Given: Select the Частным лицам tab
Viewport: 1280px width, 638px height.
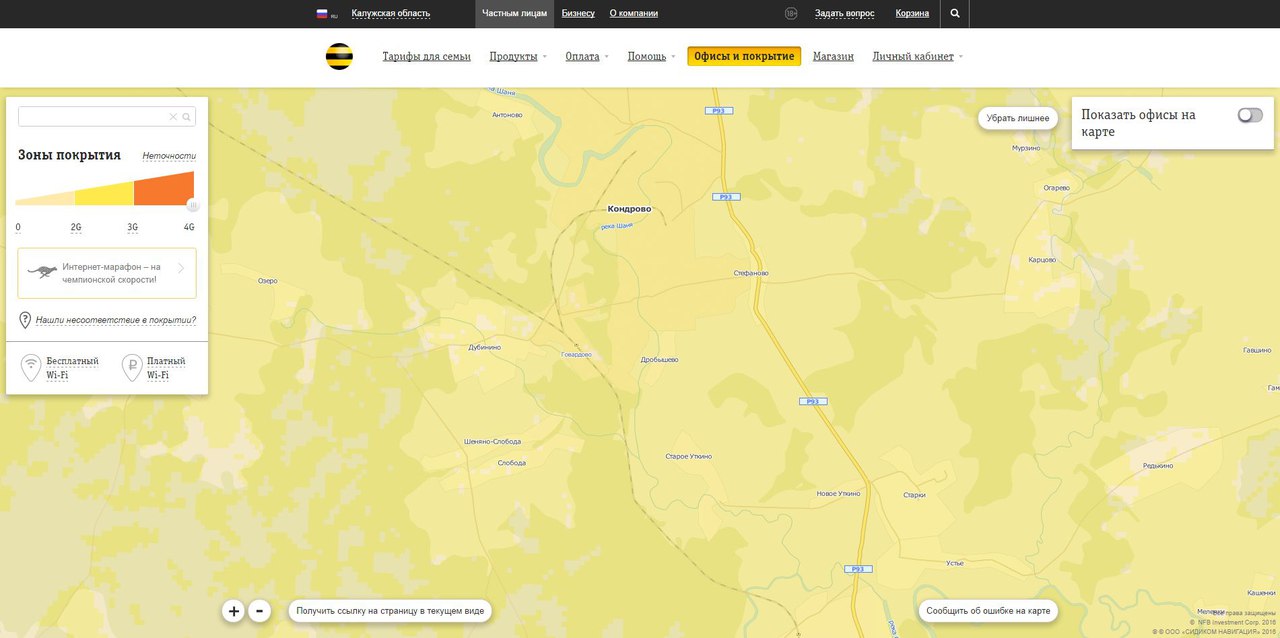Looking at the screenshot, I should click(x=514, y=13).
